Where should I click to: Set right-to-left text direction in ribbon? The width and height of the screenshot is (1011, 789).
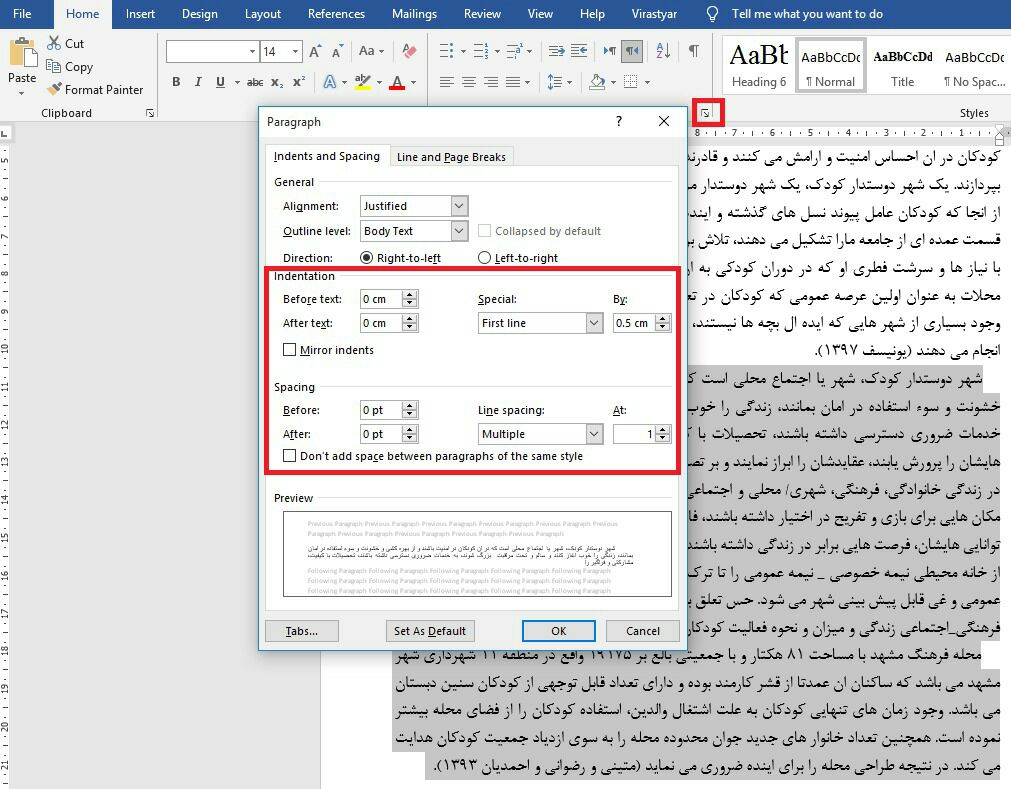coord(632,51)
